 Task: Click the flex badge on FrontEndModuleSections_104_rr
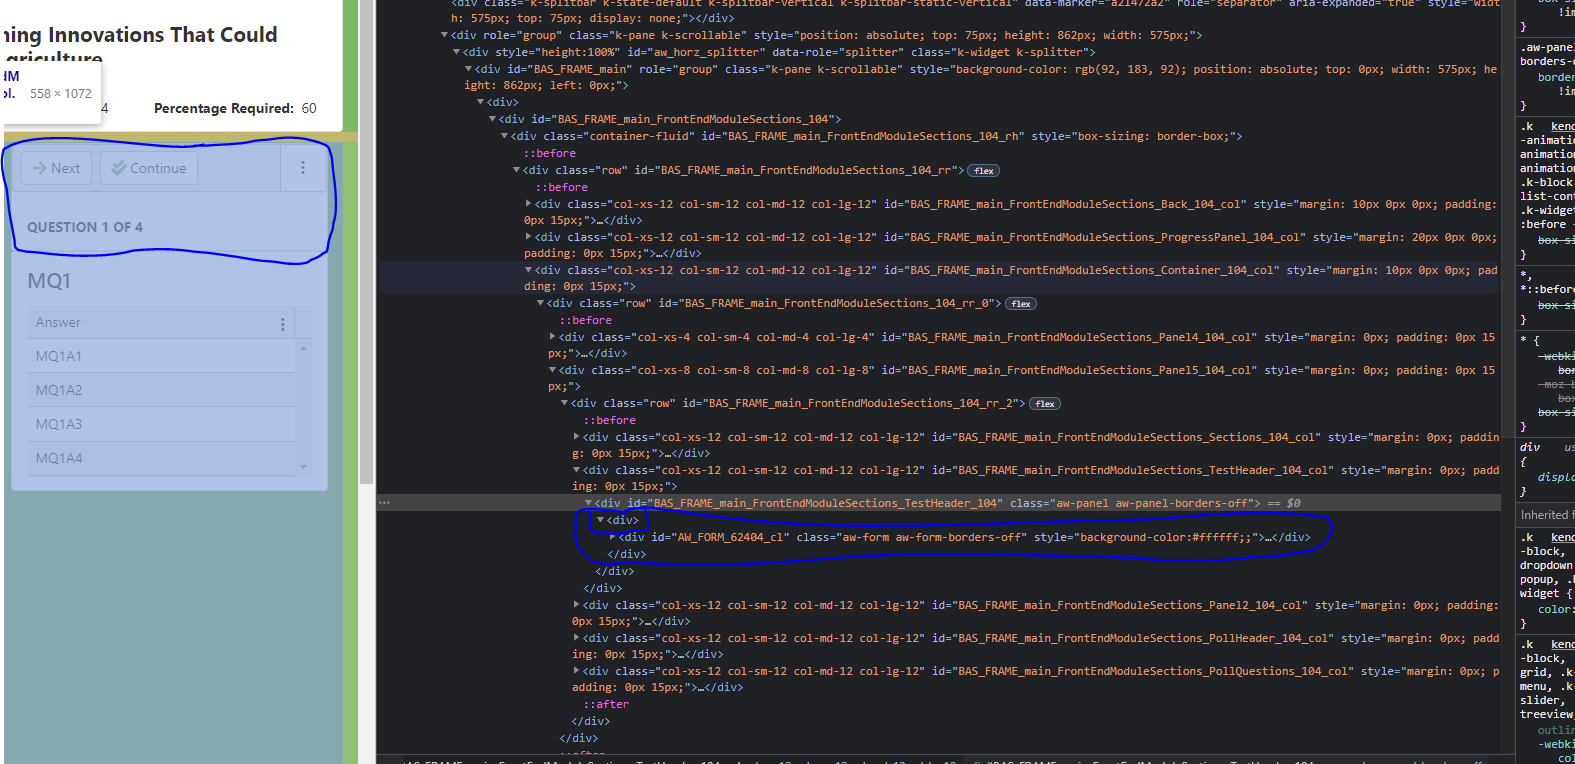984,171
